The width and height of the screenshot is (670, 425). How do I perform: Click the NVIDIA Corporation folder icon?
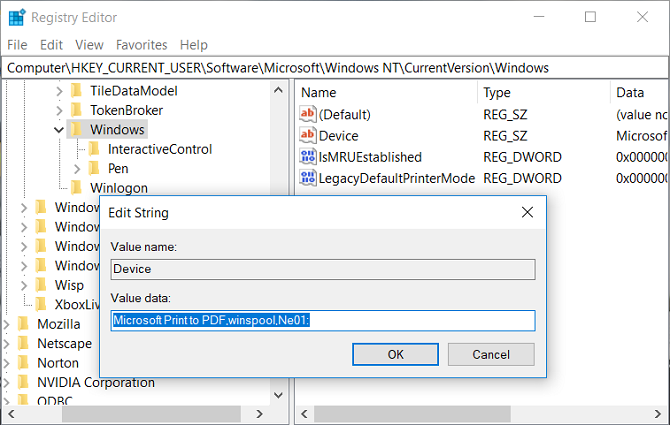(x=24, y=382)
